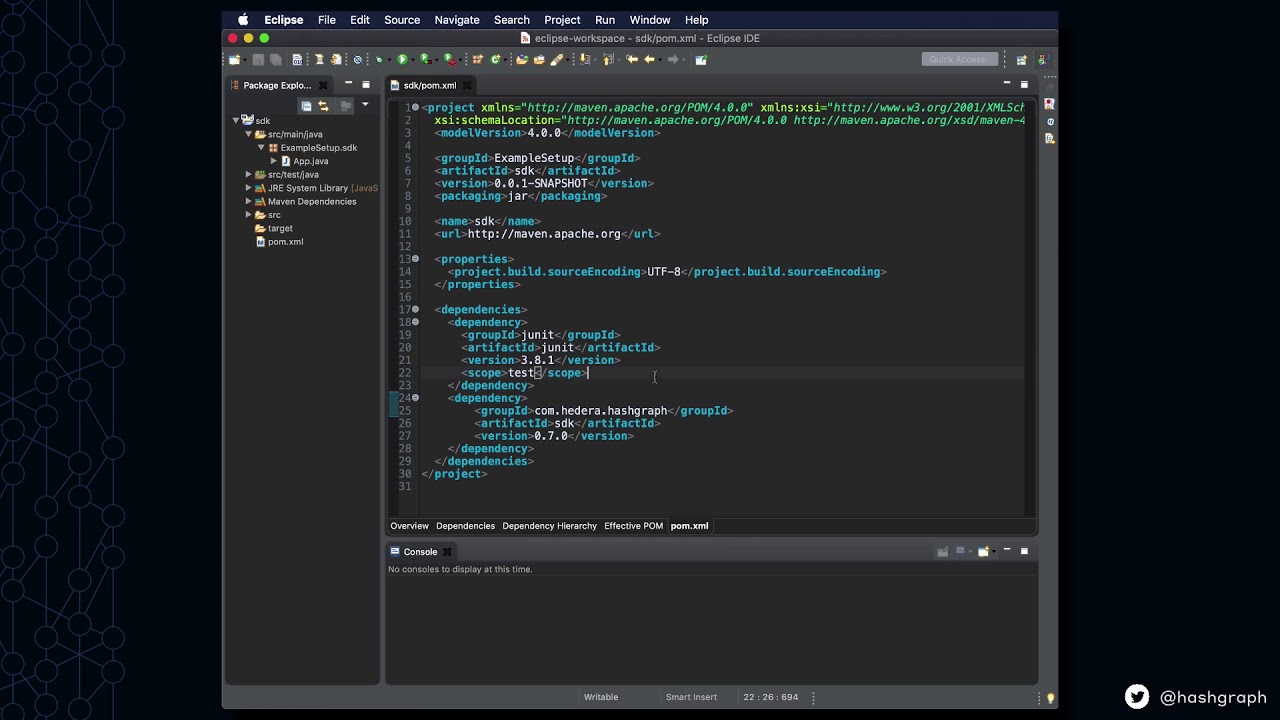Collapse the sdk project tree node
1280x720 pixels.
(236, 120)
